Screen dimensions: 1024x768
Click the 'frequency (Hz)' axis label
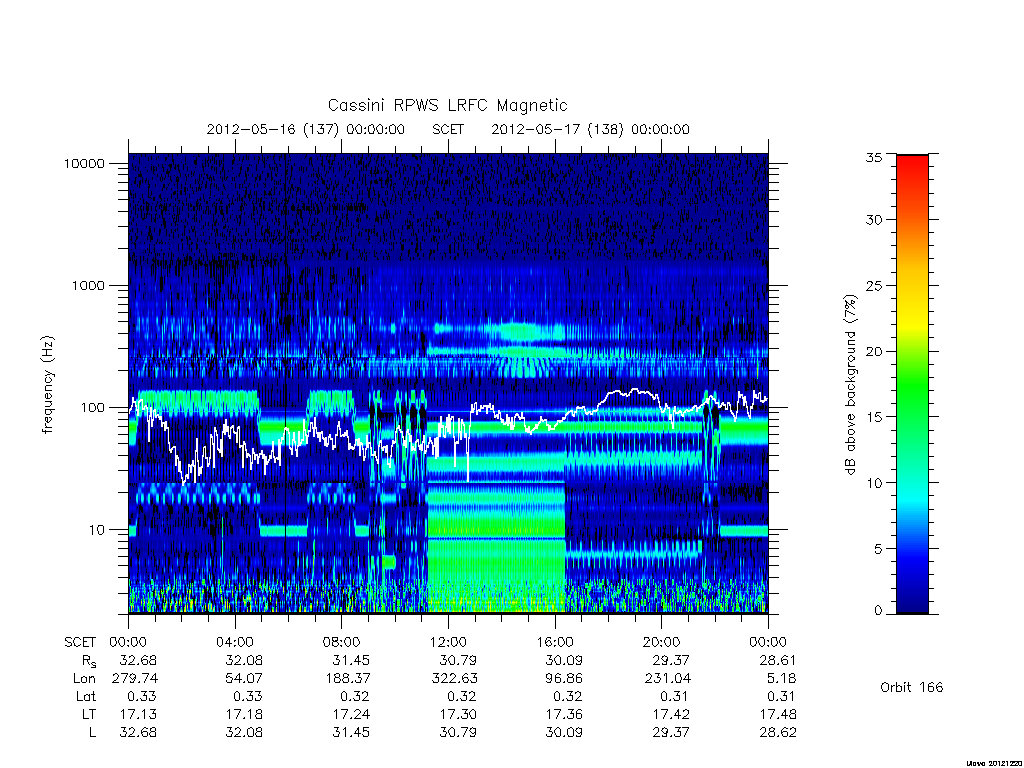[x=47, y=385]
